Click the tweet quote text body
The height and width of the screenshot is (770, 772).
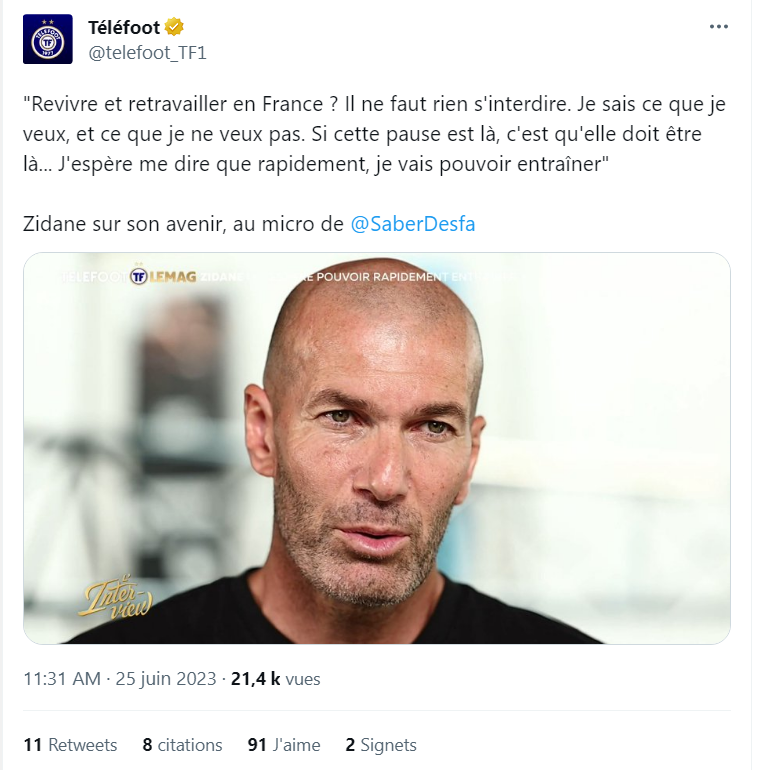[x=374, y=134]
